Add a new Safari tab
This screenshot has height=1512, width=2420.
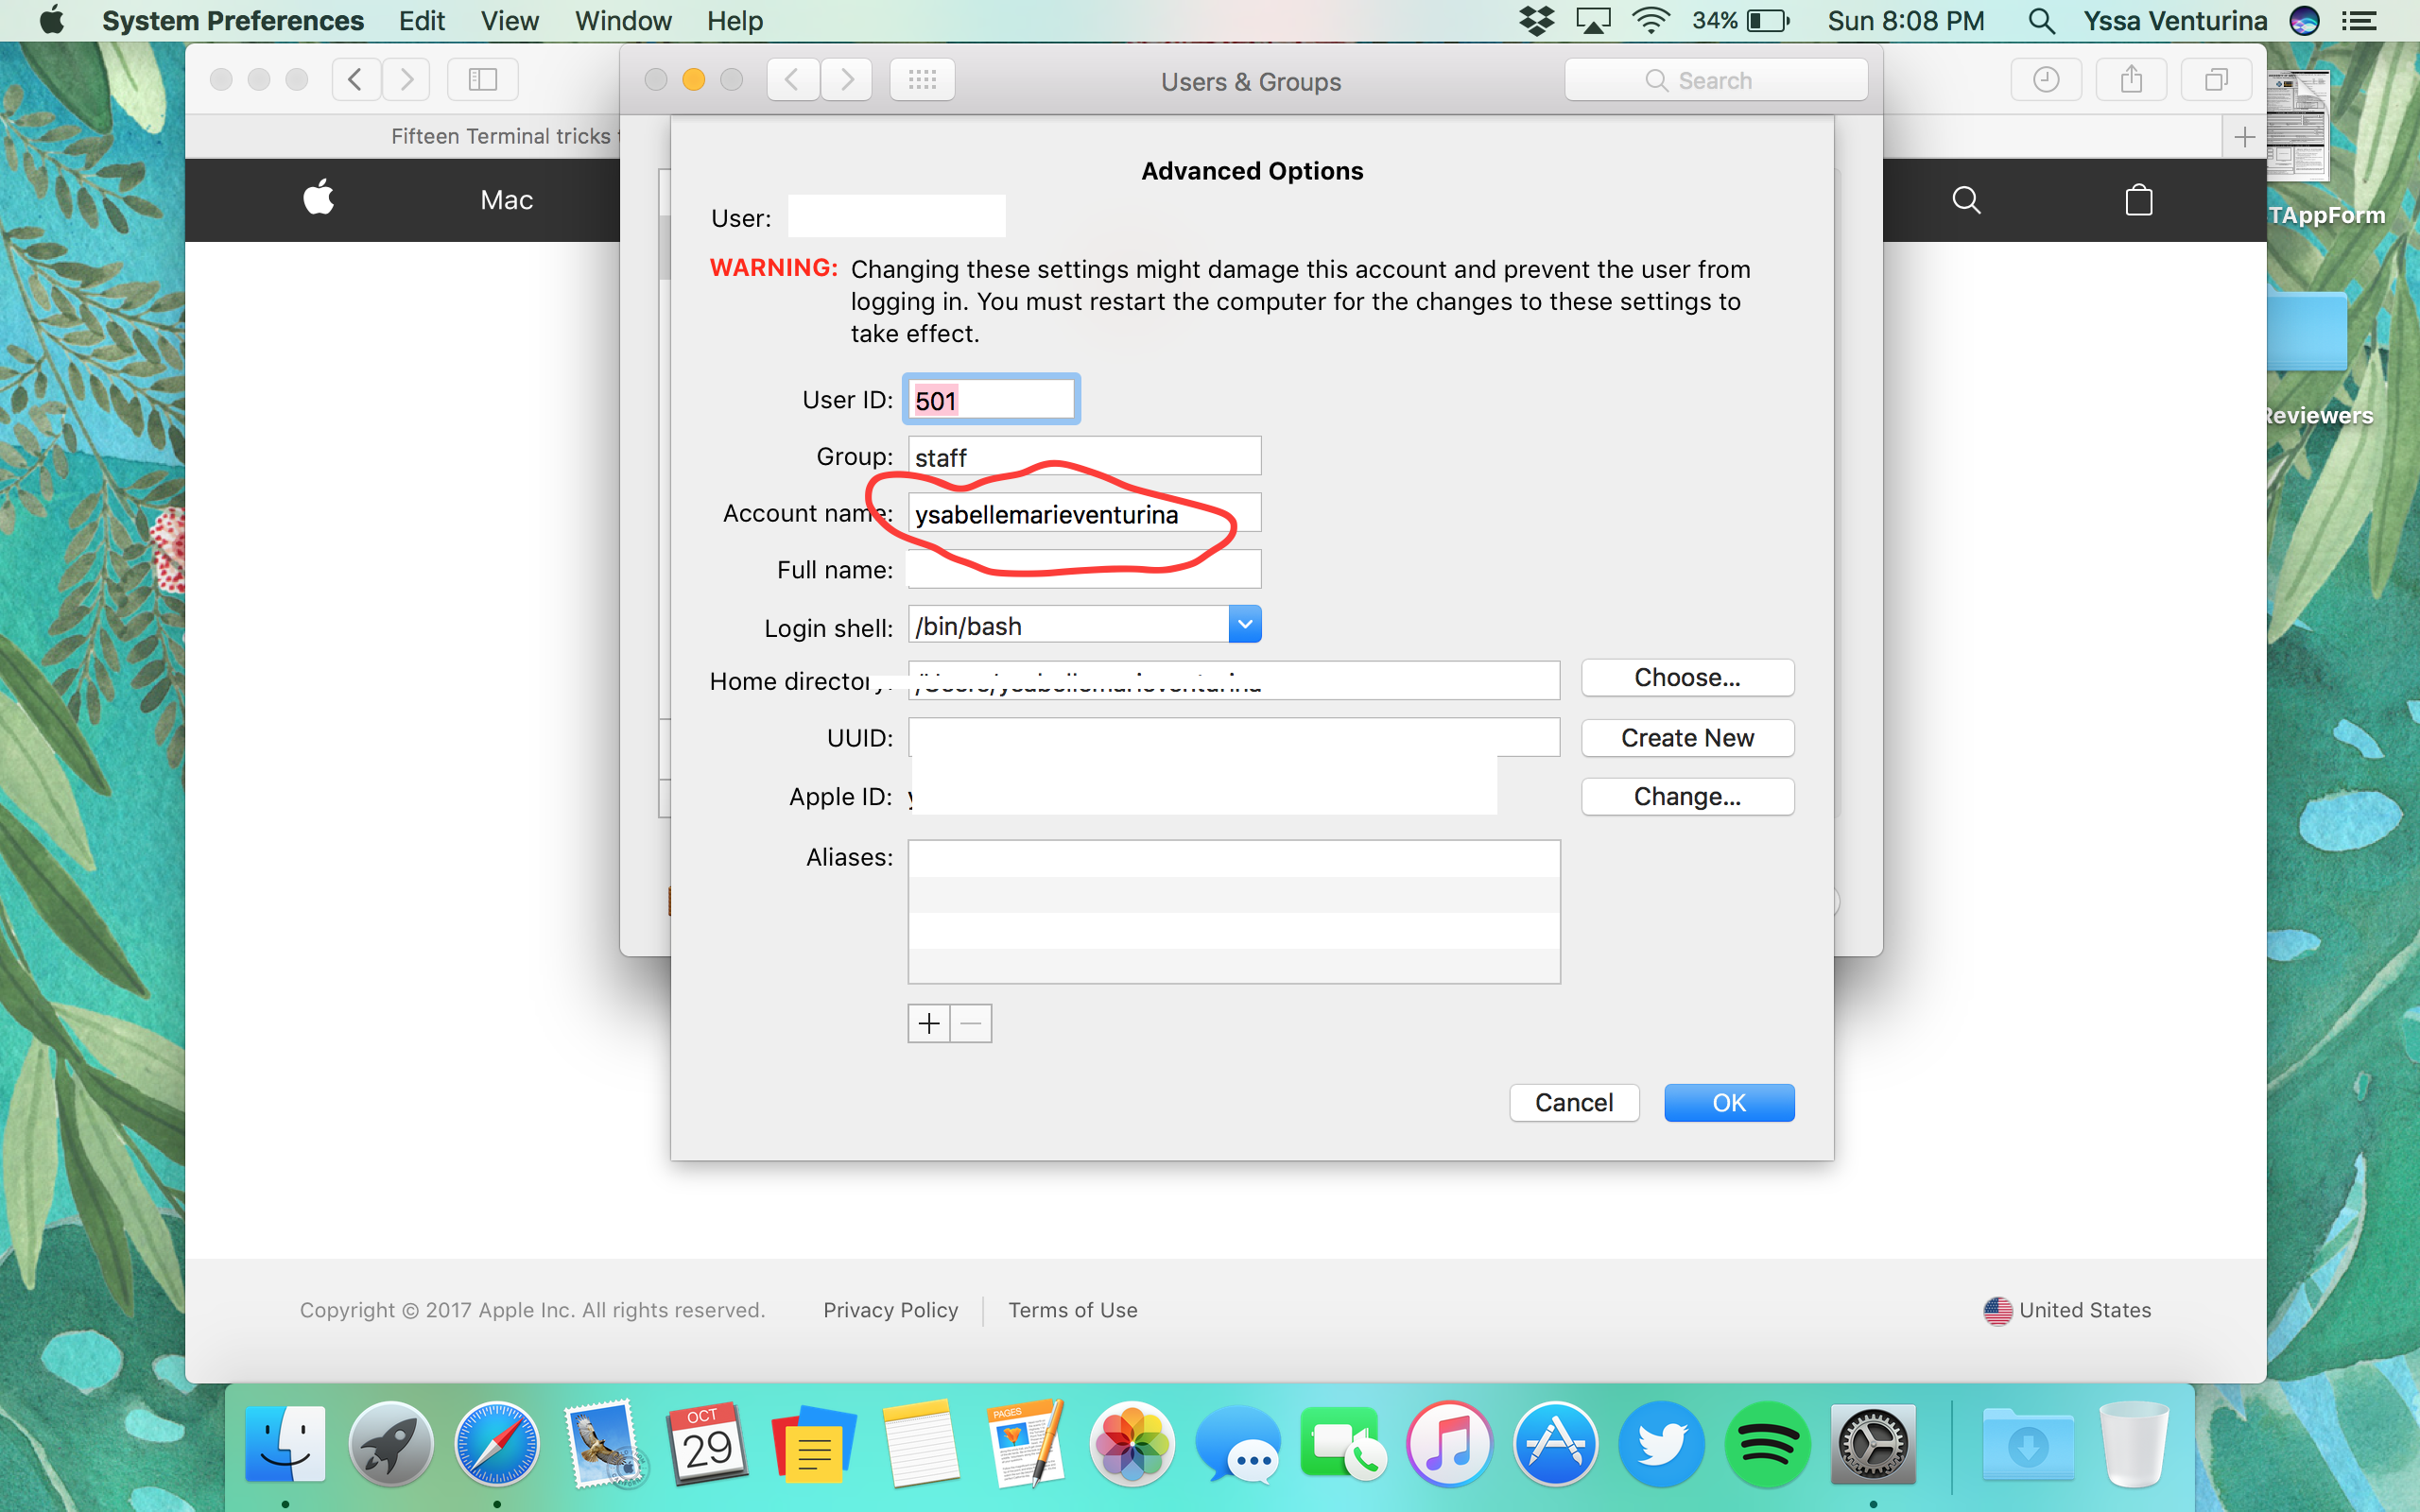2244,137
